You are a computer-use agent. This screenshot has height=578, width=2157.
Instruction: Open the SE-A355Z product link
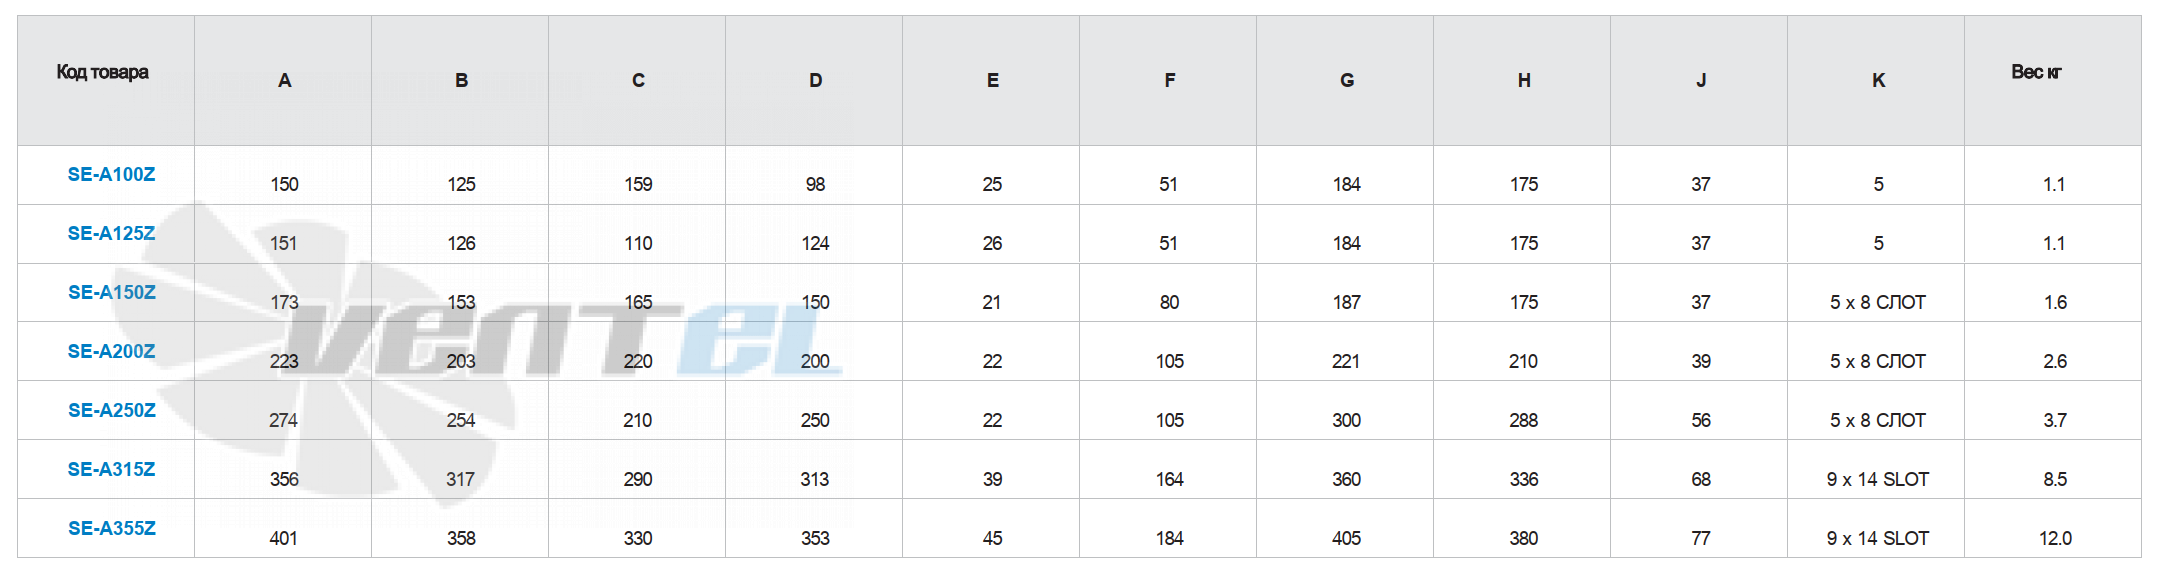coord(111,528)
